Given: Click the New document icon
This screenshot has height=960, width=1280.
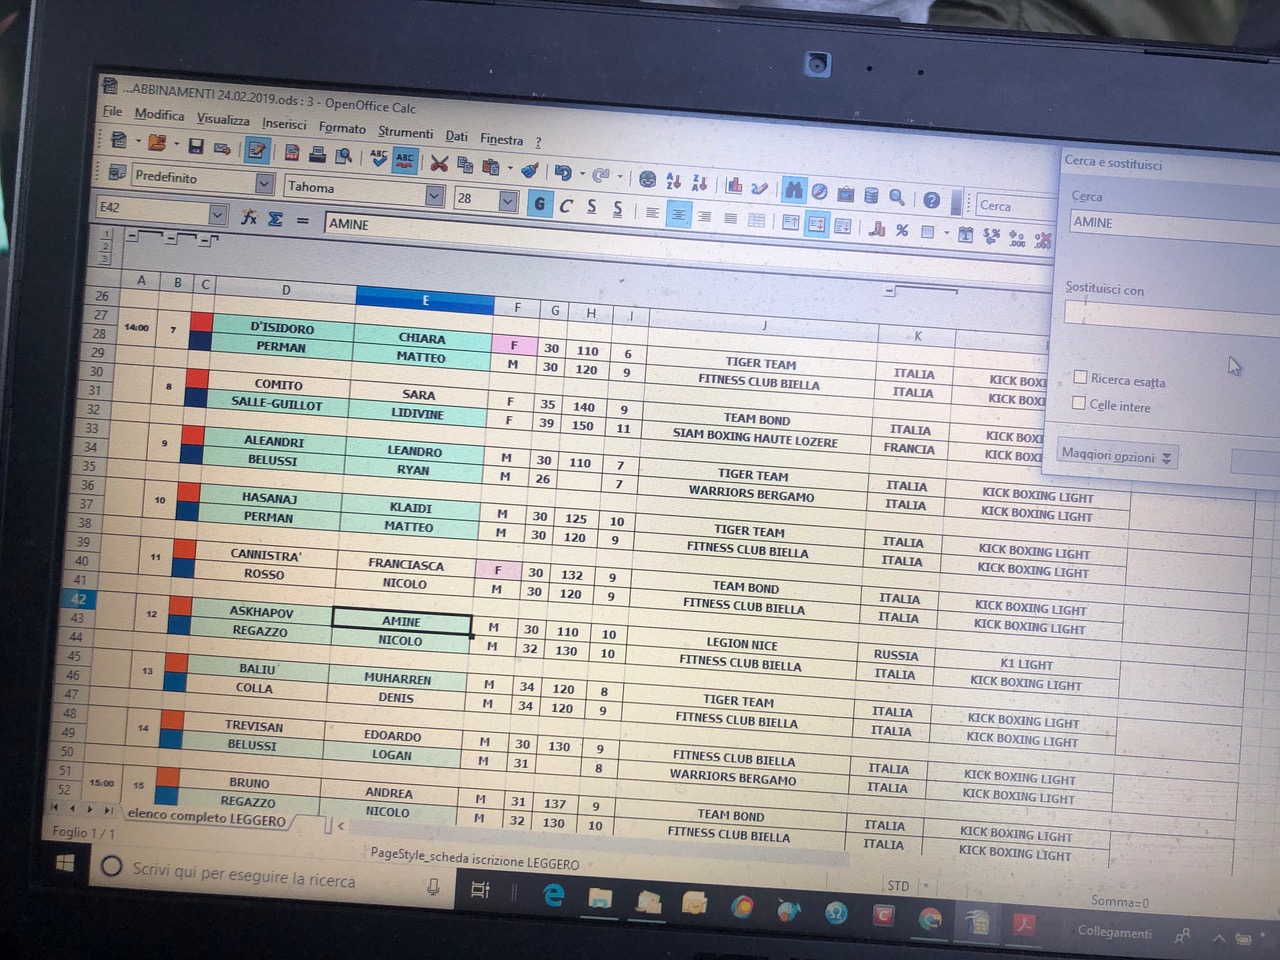Looking at the screenshot, I should (x=118, y=140).
